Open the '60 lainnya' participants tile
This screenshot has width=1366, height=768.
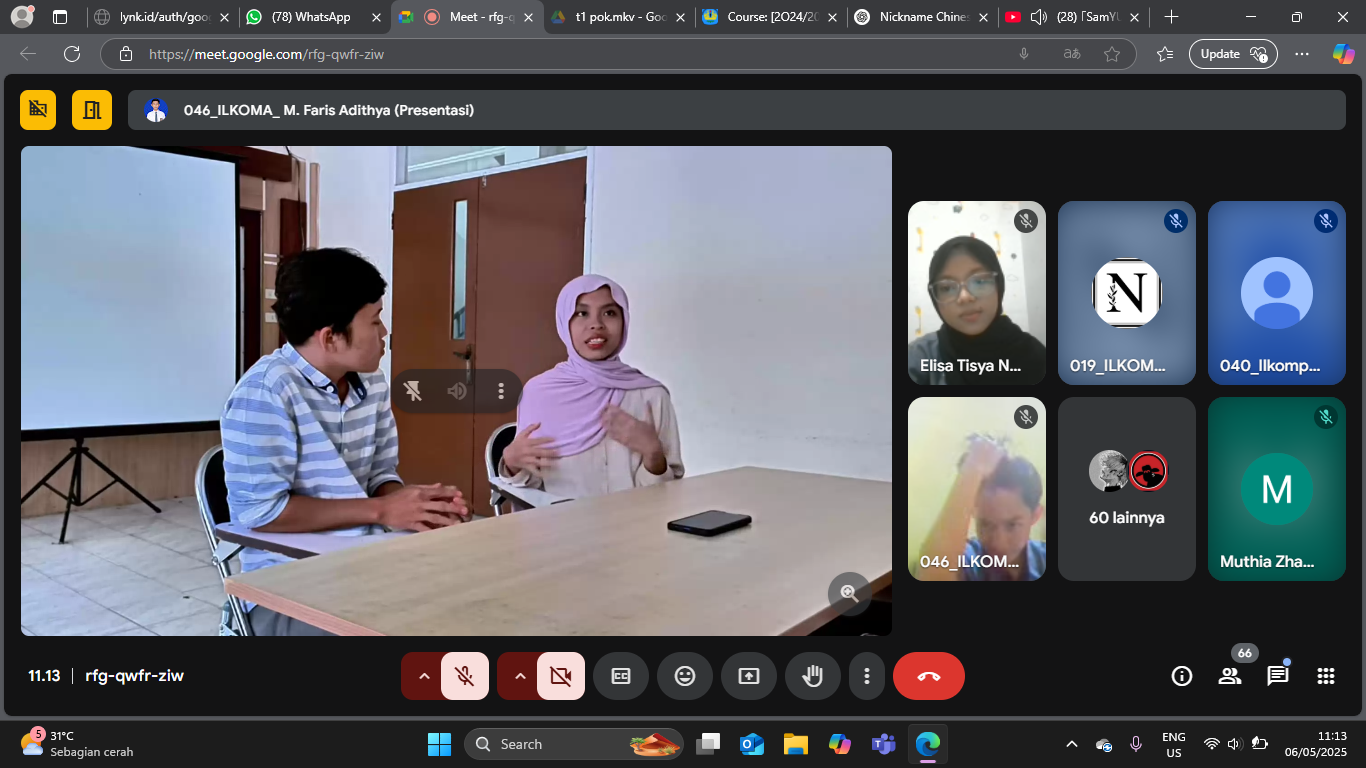[x=1126, y=489]
